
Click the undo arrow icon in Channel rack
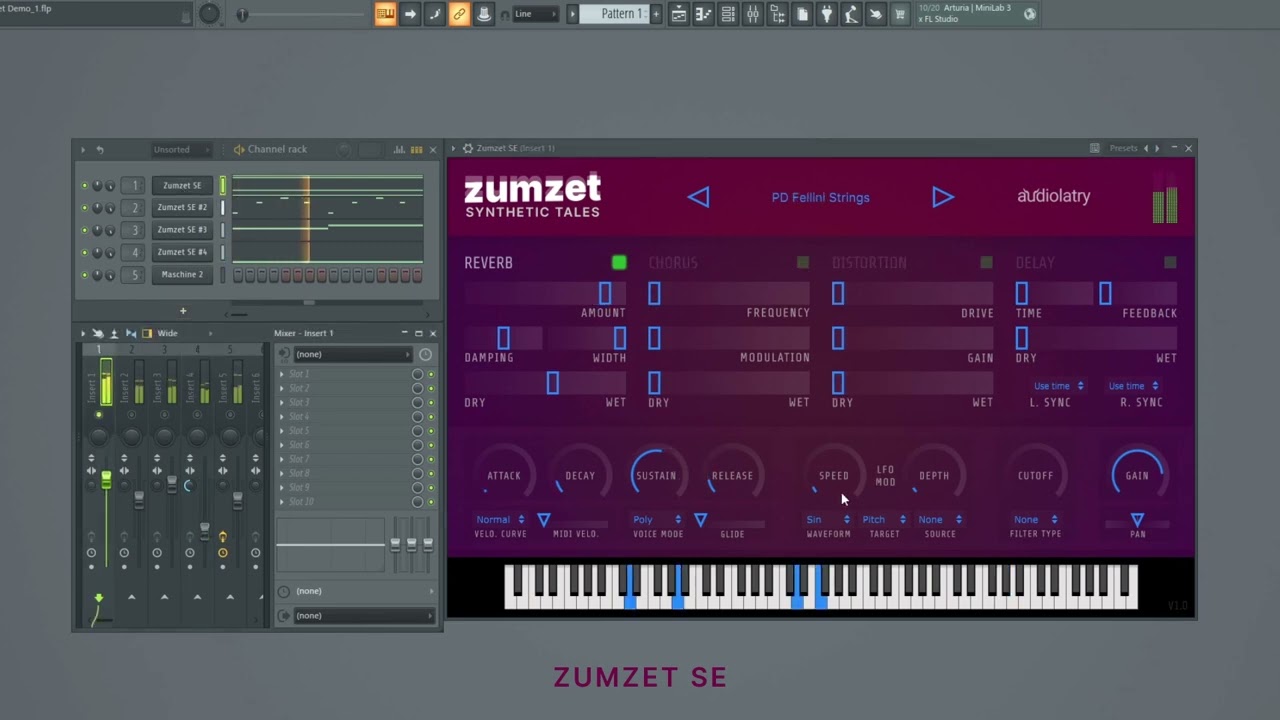click(99, 149)
